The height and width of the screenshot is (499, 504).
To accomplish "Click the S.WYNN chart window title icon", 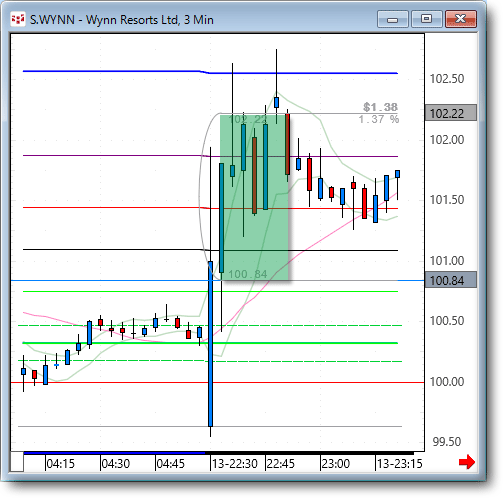I will [18, 19].
